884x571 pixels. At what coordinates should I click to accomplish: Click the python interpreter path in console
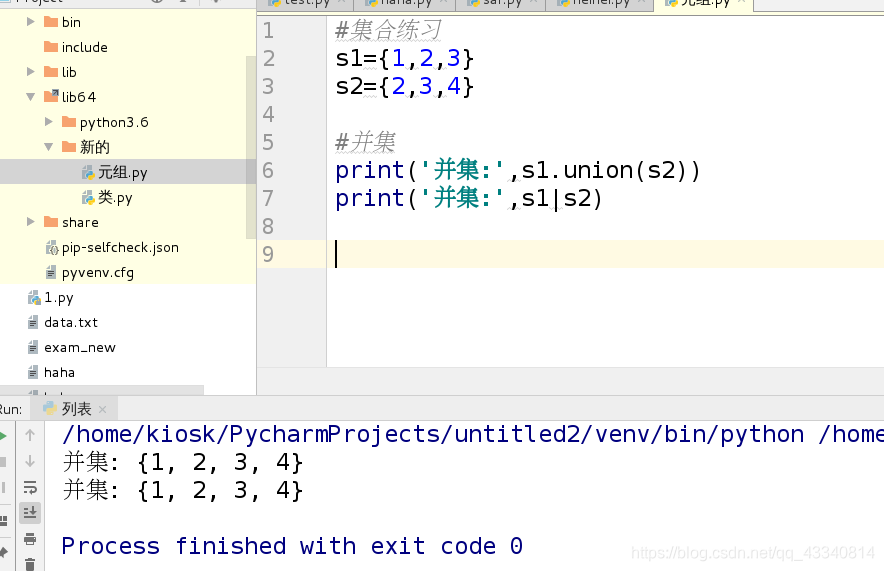[433, 435]
